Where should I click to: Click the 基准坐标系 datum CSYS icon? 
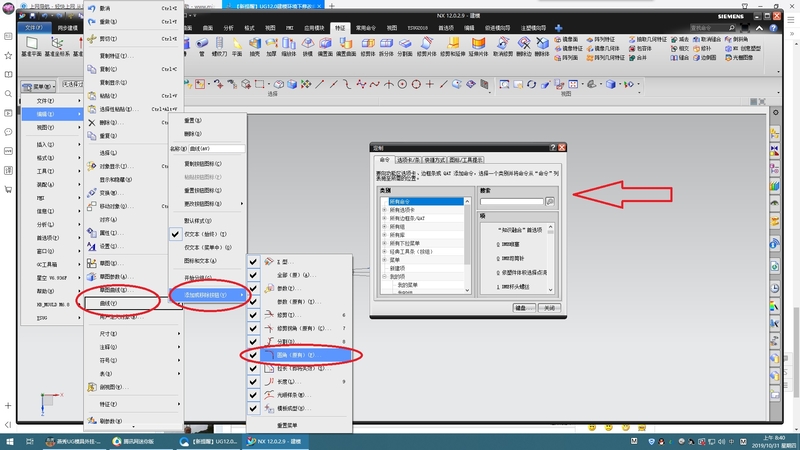point(57,43)
